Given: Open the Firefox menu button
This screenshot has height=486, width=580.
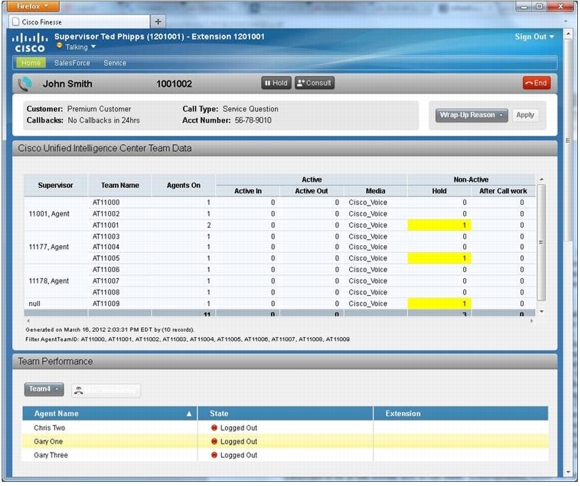Looking at the screenshot, I should pyautogui.click(x=33, y=6).
